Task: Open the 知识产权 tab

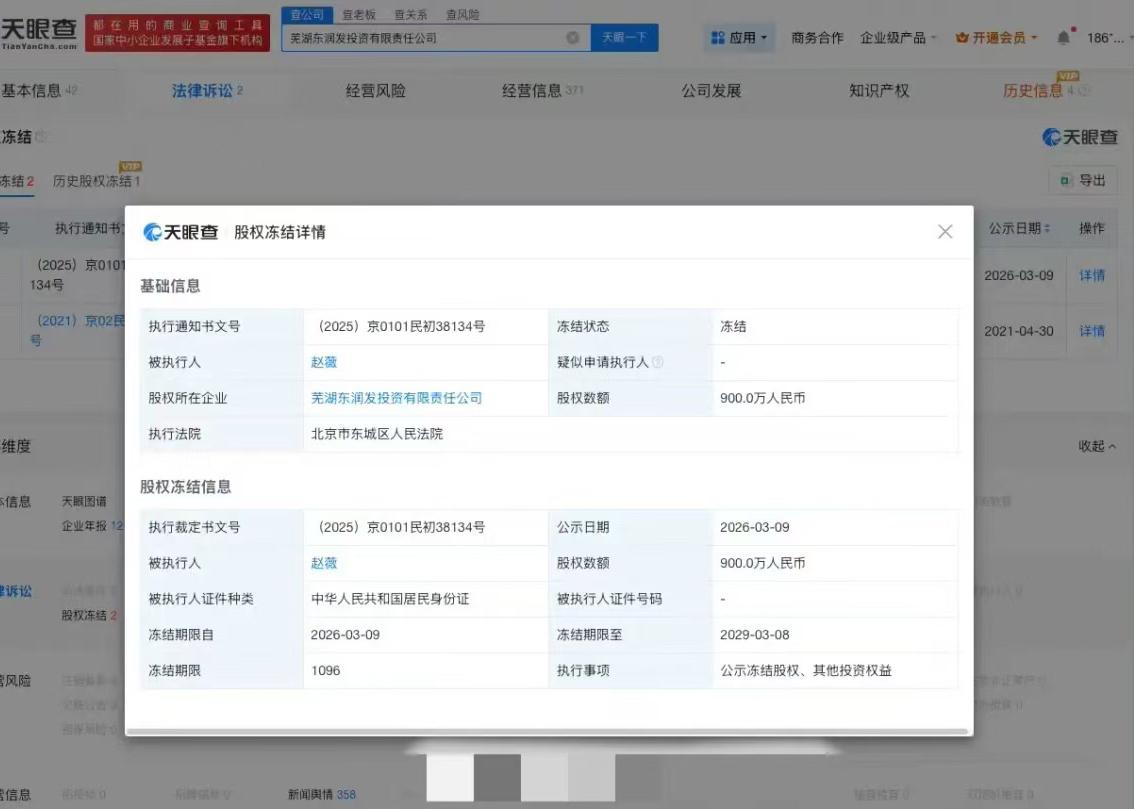Action: pyautogui.click(x=879, y=91)
